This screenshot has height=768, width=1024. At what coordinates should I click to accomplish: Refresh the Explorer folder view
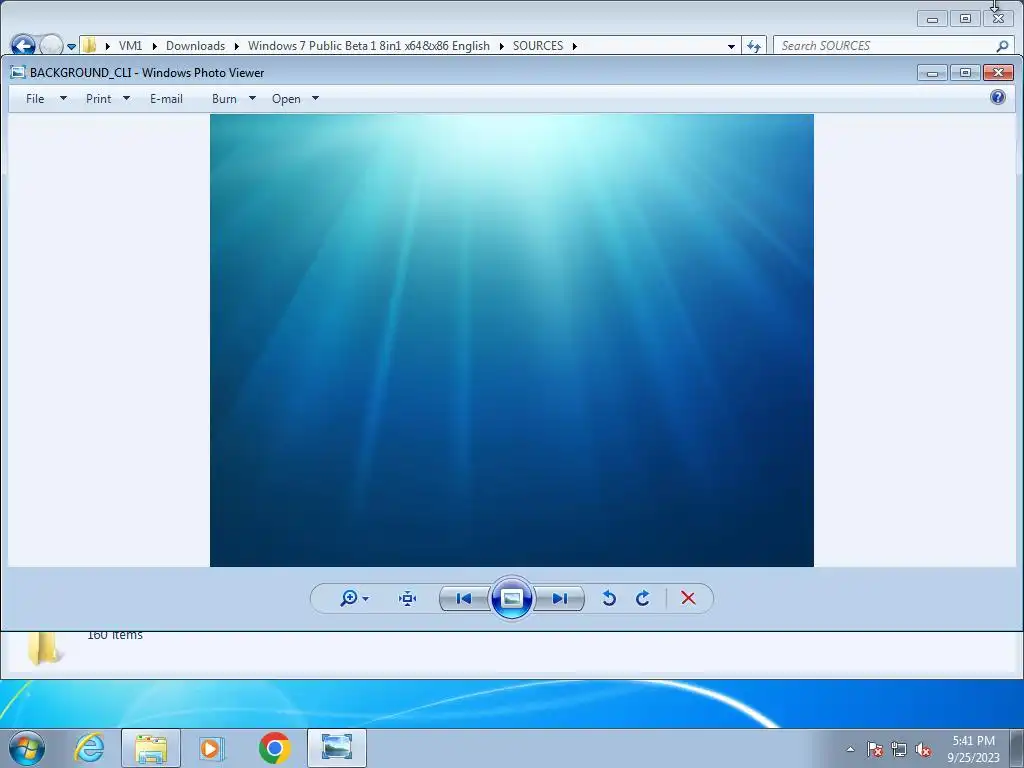click(x=754, y=46)
